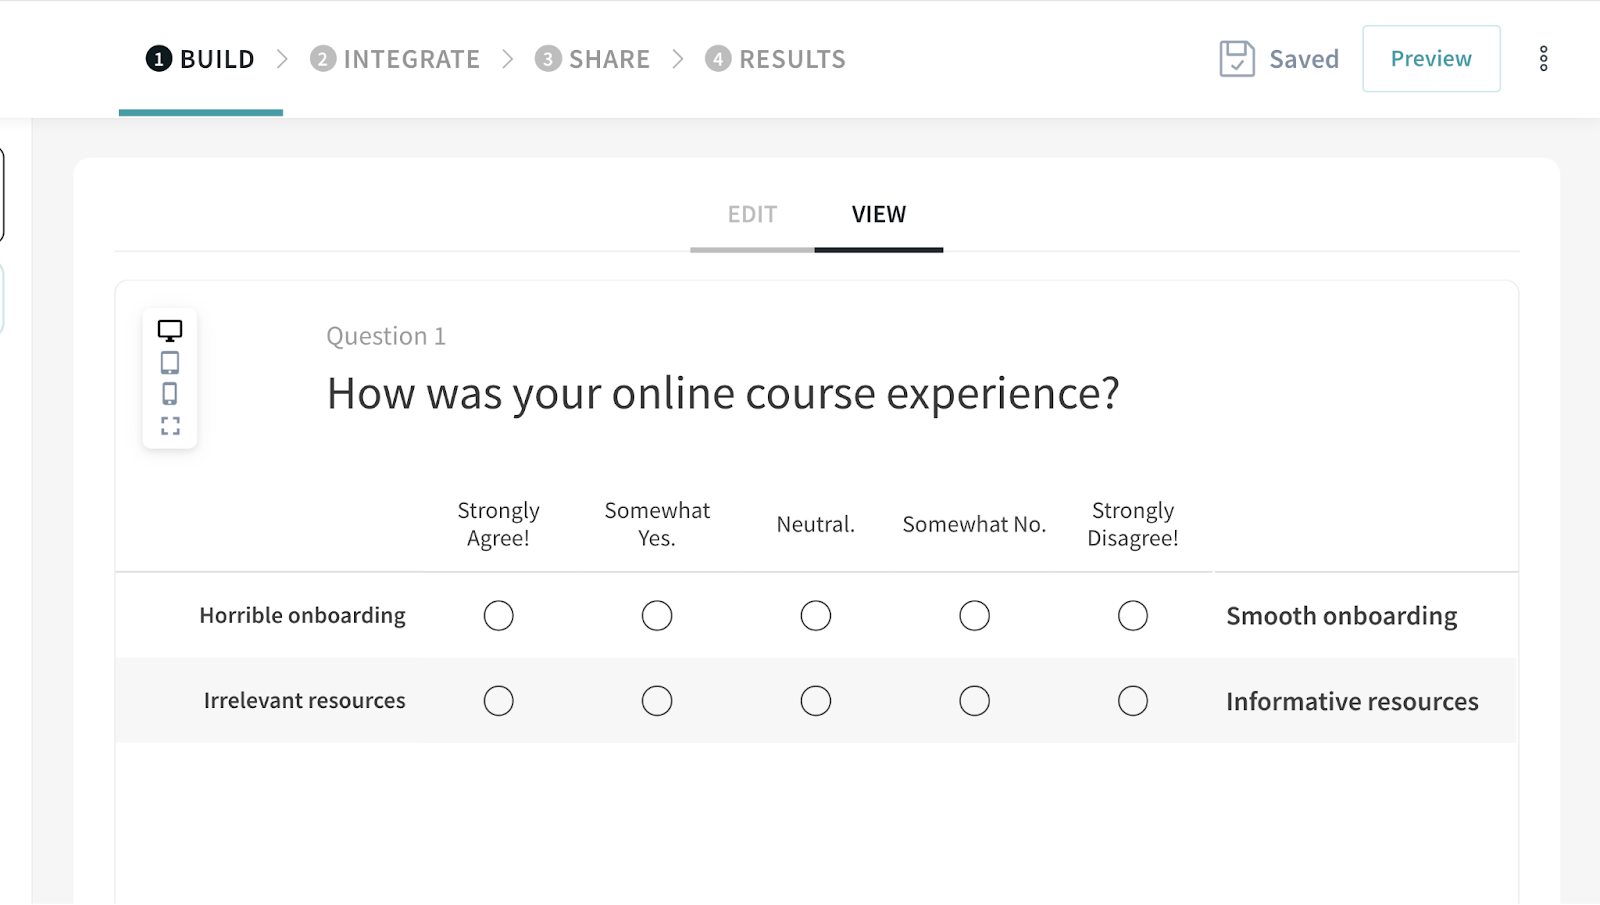This screenshot has width=1600, height=905.
Task: Select desktop preview device icon
Action: [x=170, y=331]
